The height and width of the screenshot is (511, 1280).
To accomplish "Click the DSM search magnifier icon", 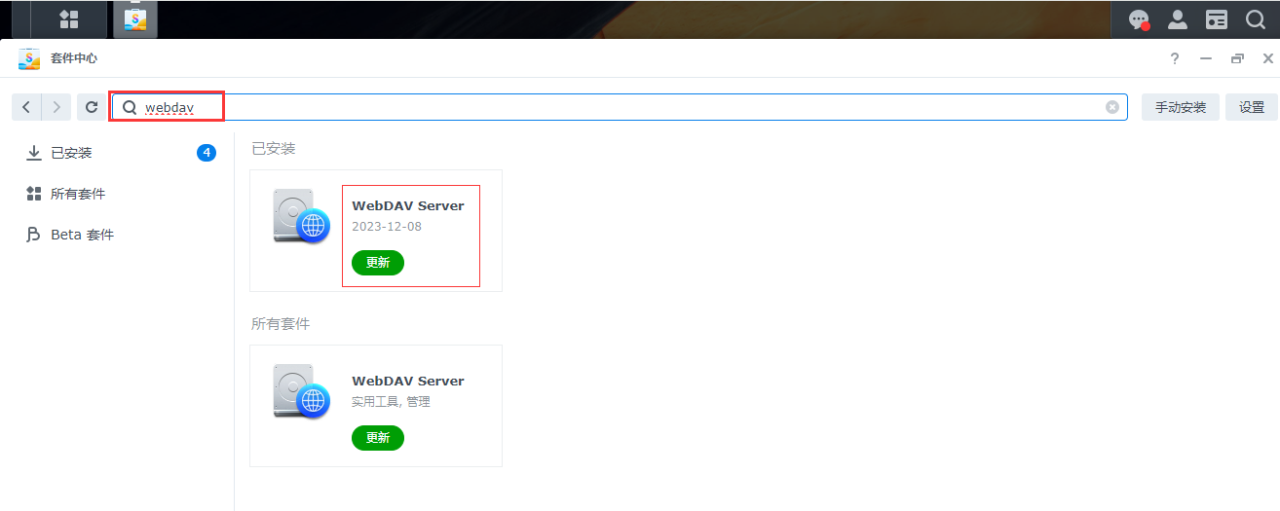I will pos(1255,19).
